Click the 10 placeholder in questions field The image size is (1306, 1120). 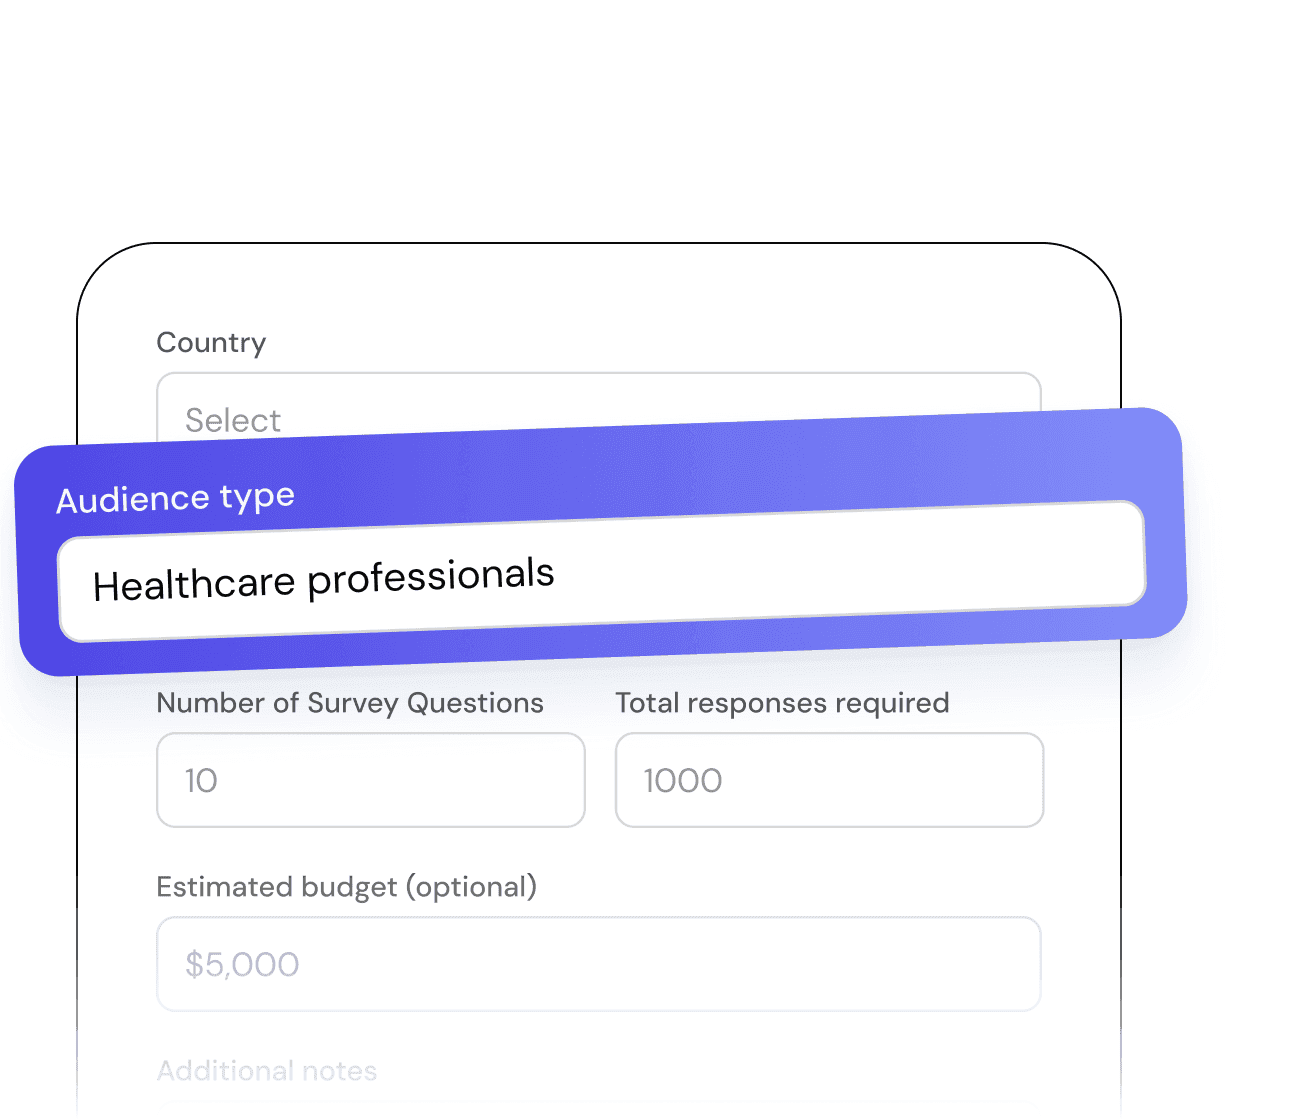[x=201, y=781]
